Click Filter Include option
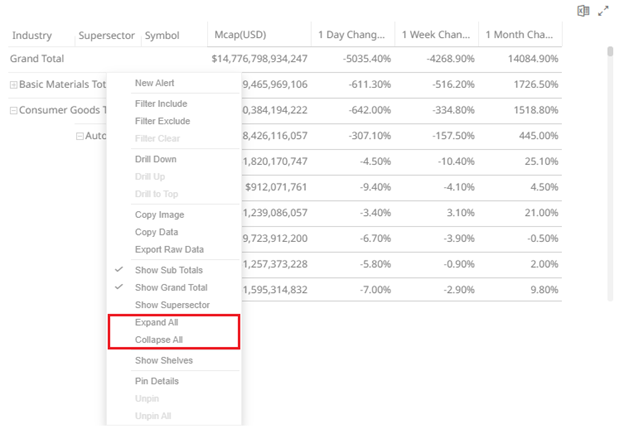This screenshot has height=429, width=624. point(161,104)
